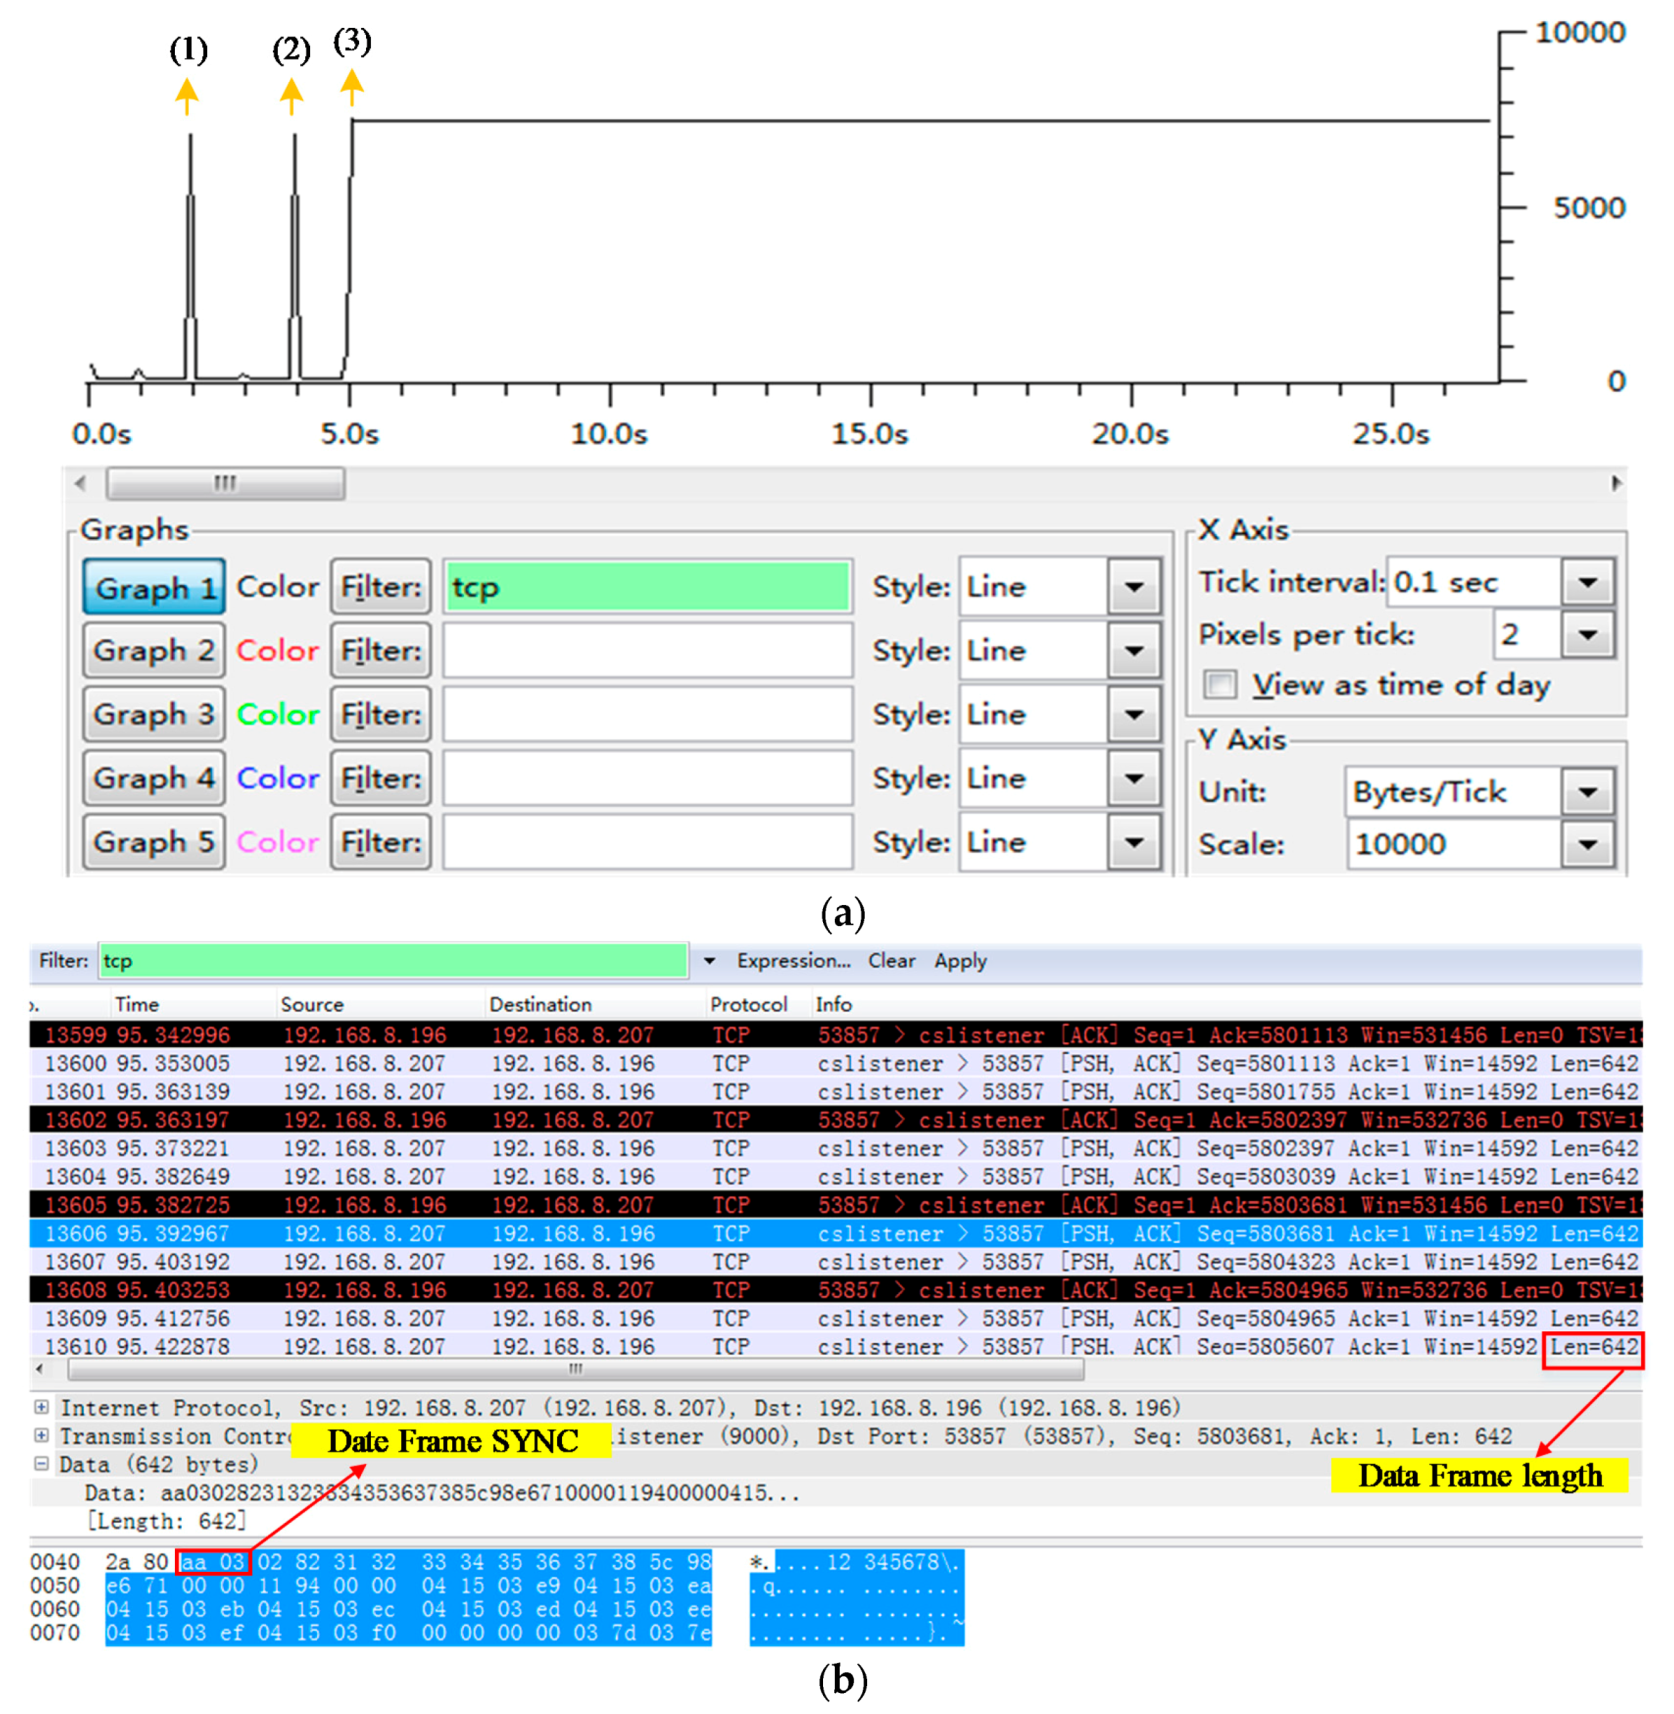Open the Y Axis Scale dropdown
The width and height of the screenshot is (1674, 1714).
coord(1588,845)
